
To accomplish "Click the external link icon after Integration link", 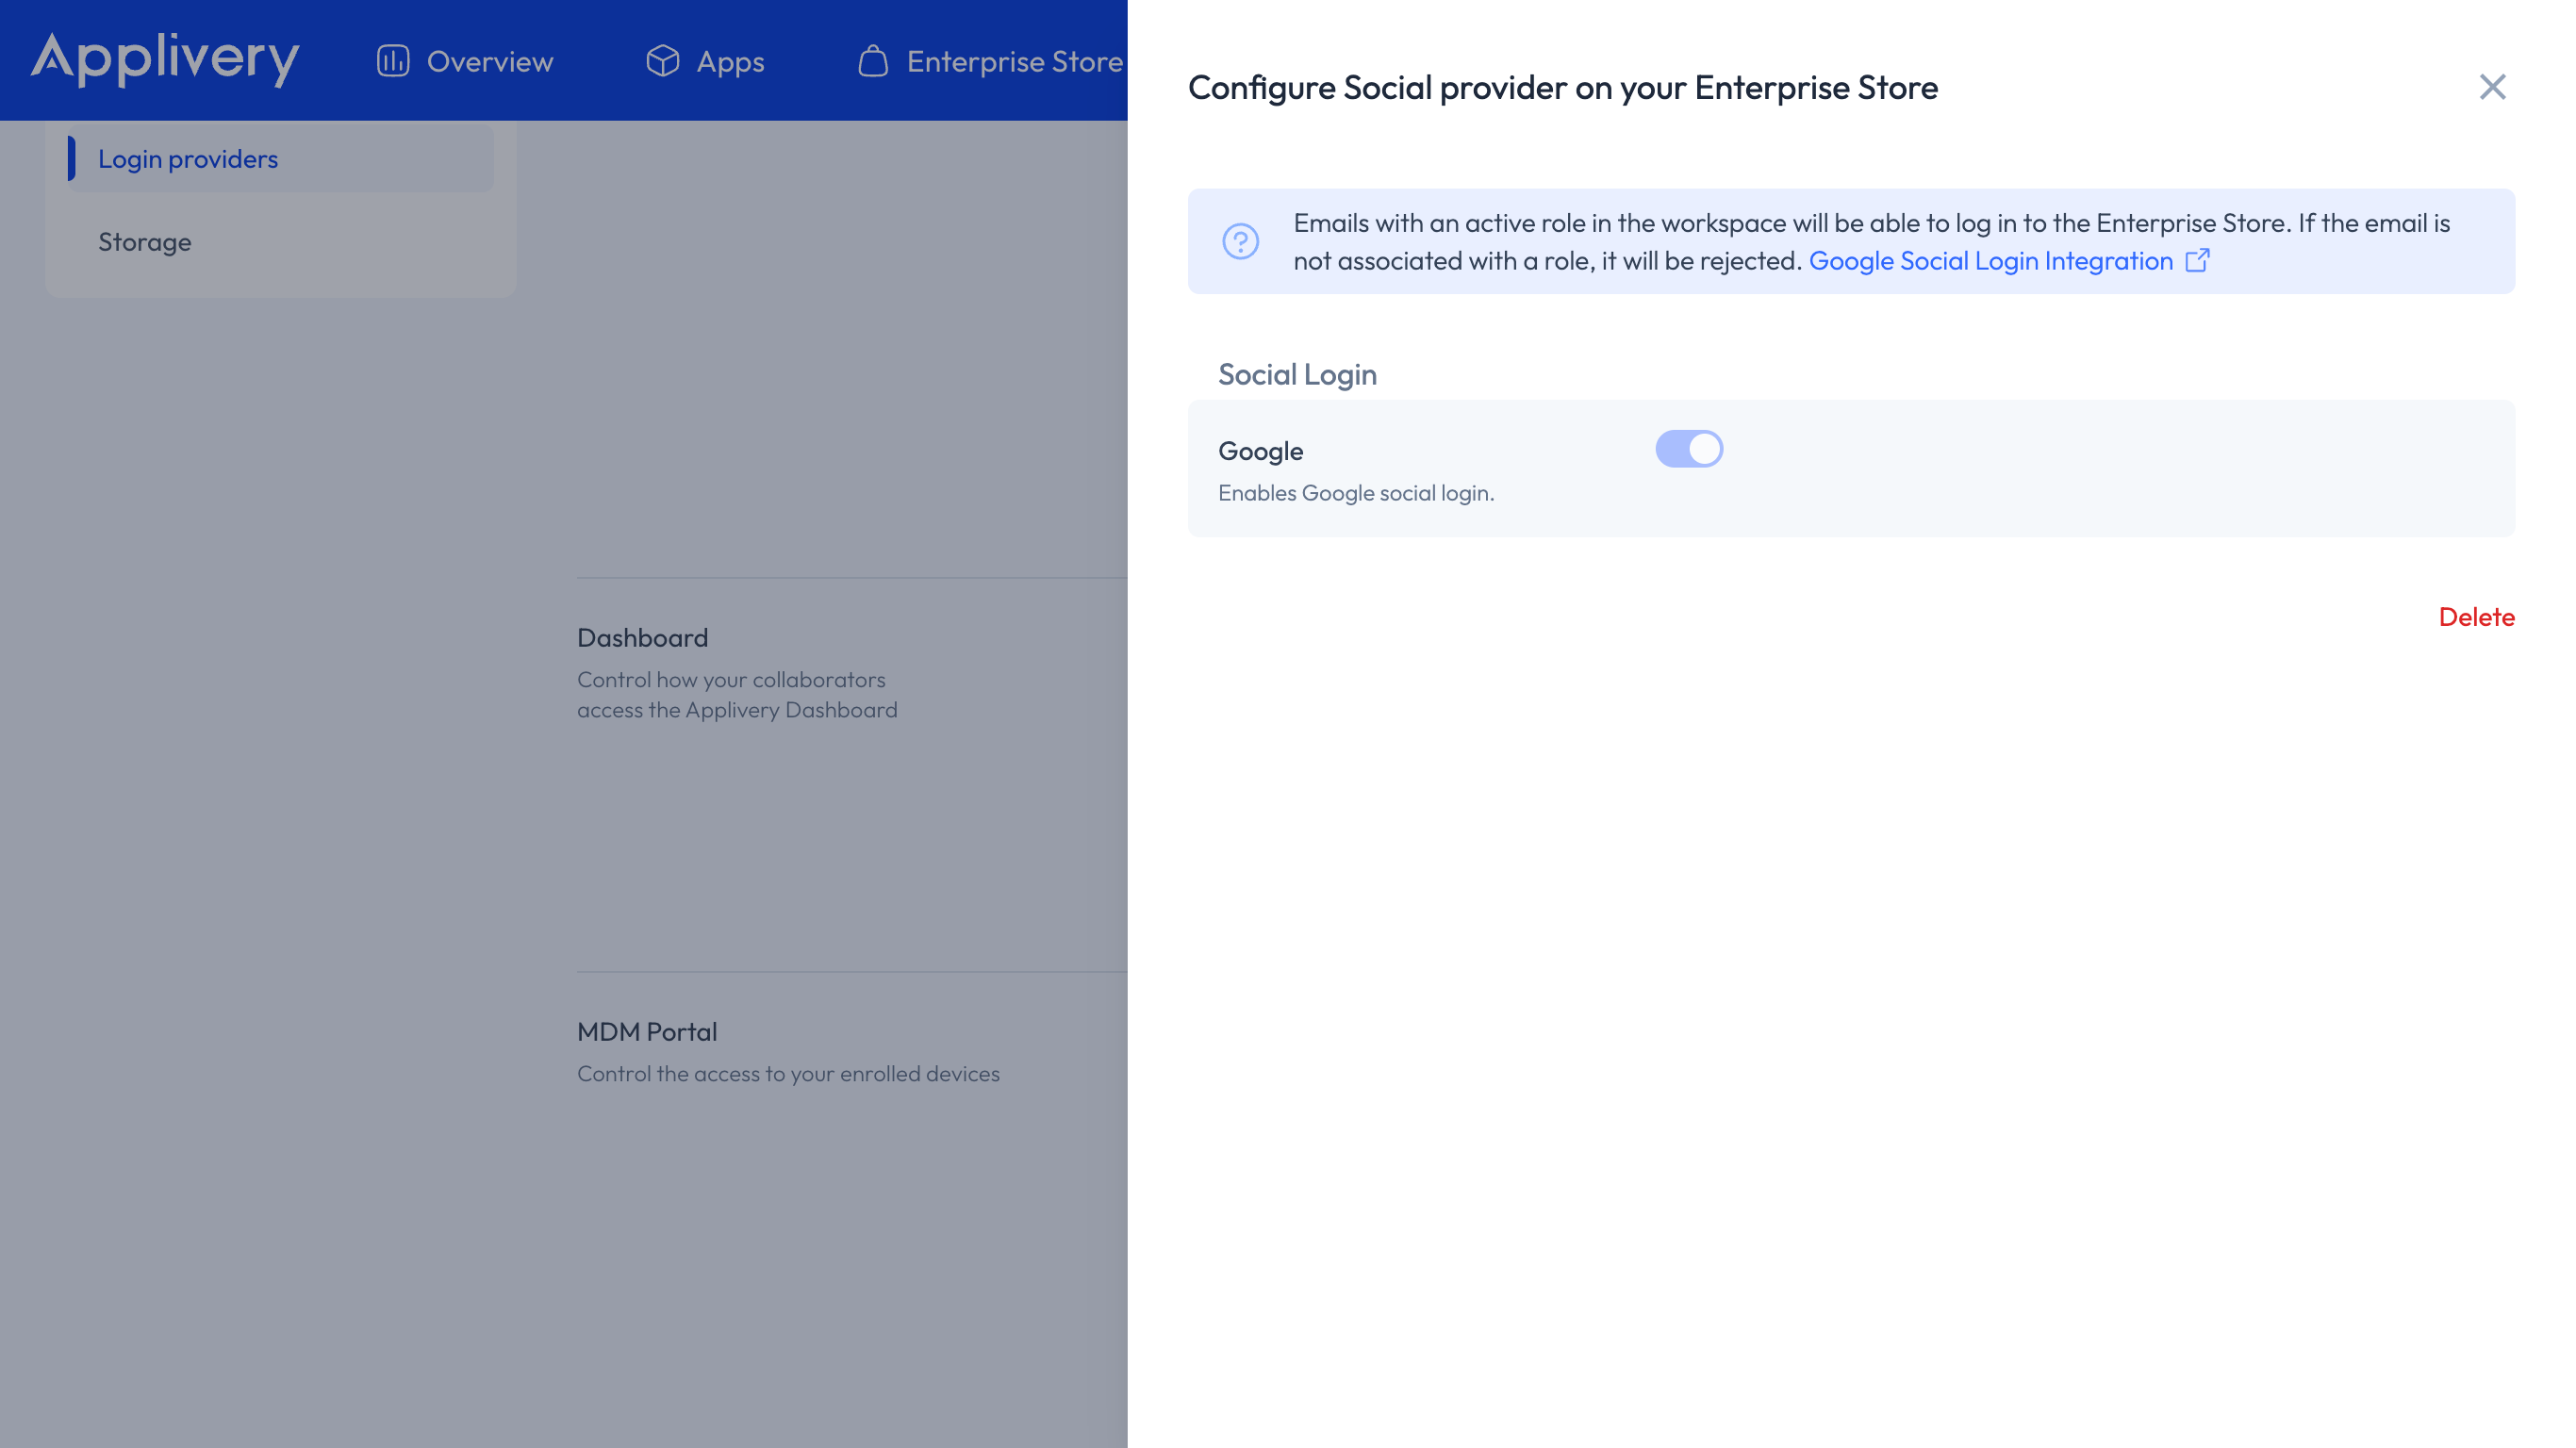I will point(2199,260).
